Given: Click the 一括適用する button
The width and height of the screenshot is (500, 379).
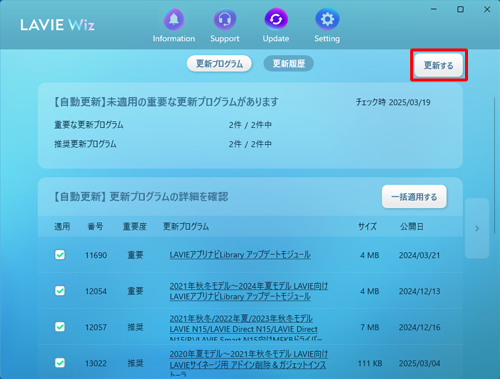Looking at the screenshot, I should pyautogui.click(x=414, y=197).
